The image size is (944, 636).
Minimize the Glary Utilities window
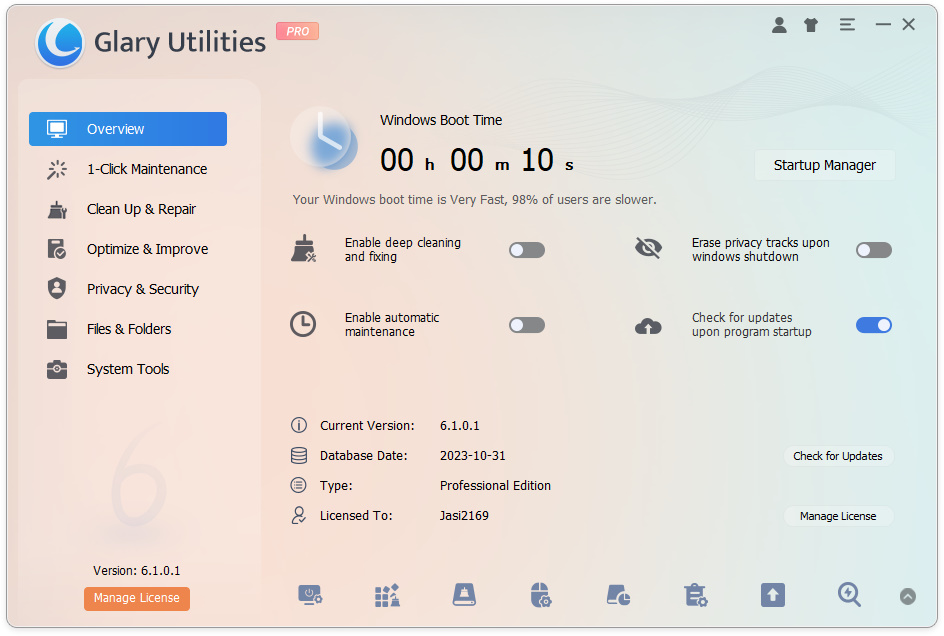point(883,25)
